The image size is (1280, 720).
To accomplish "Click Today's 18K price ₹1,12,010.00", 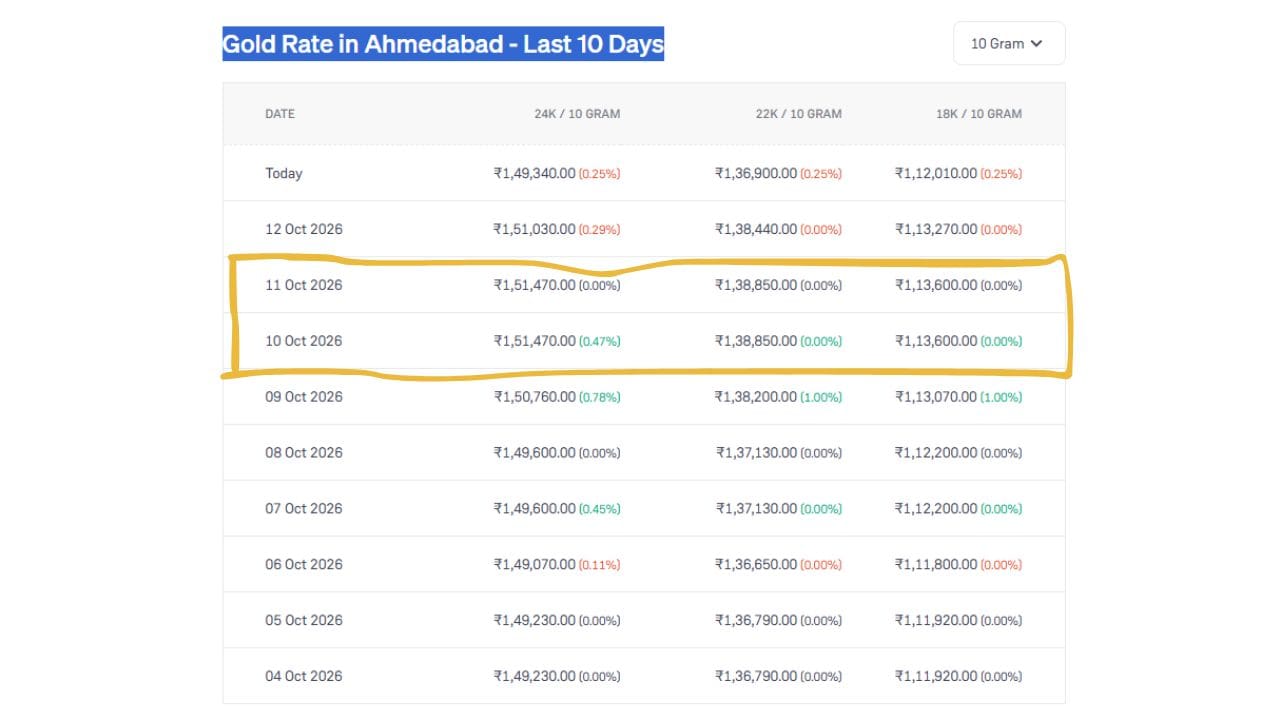I will coord(936,173).
